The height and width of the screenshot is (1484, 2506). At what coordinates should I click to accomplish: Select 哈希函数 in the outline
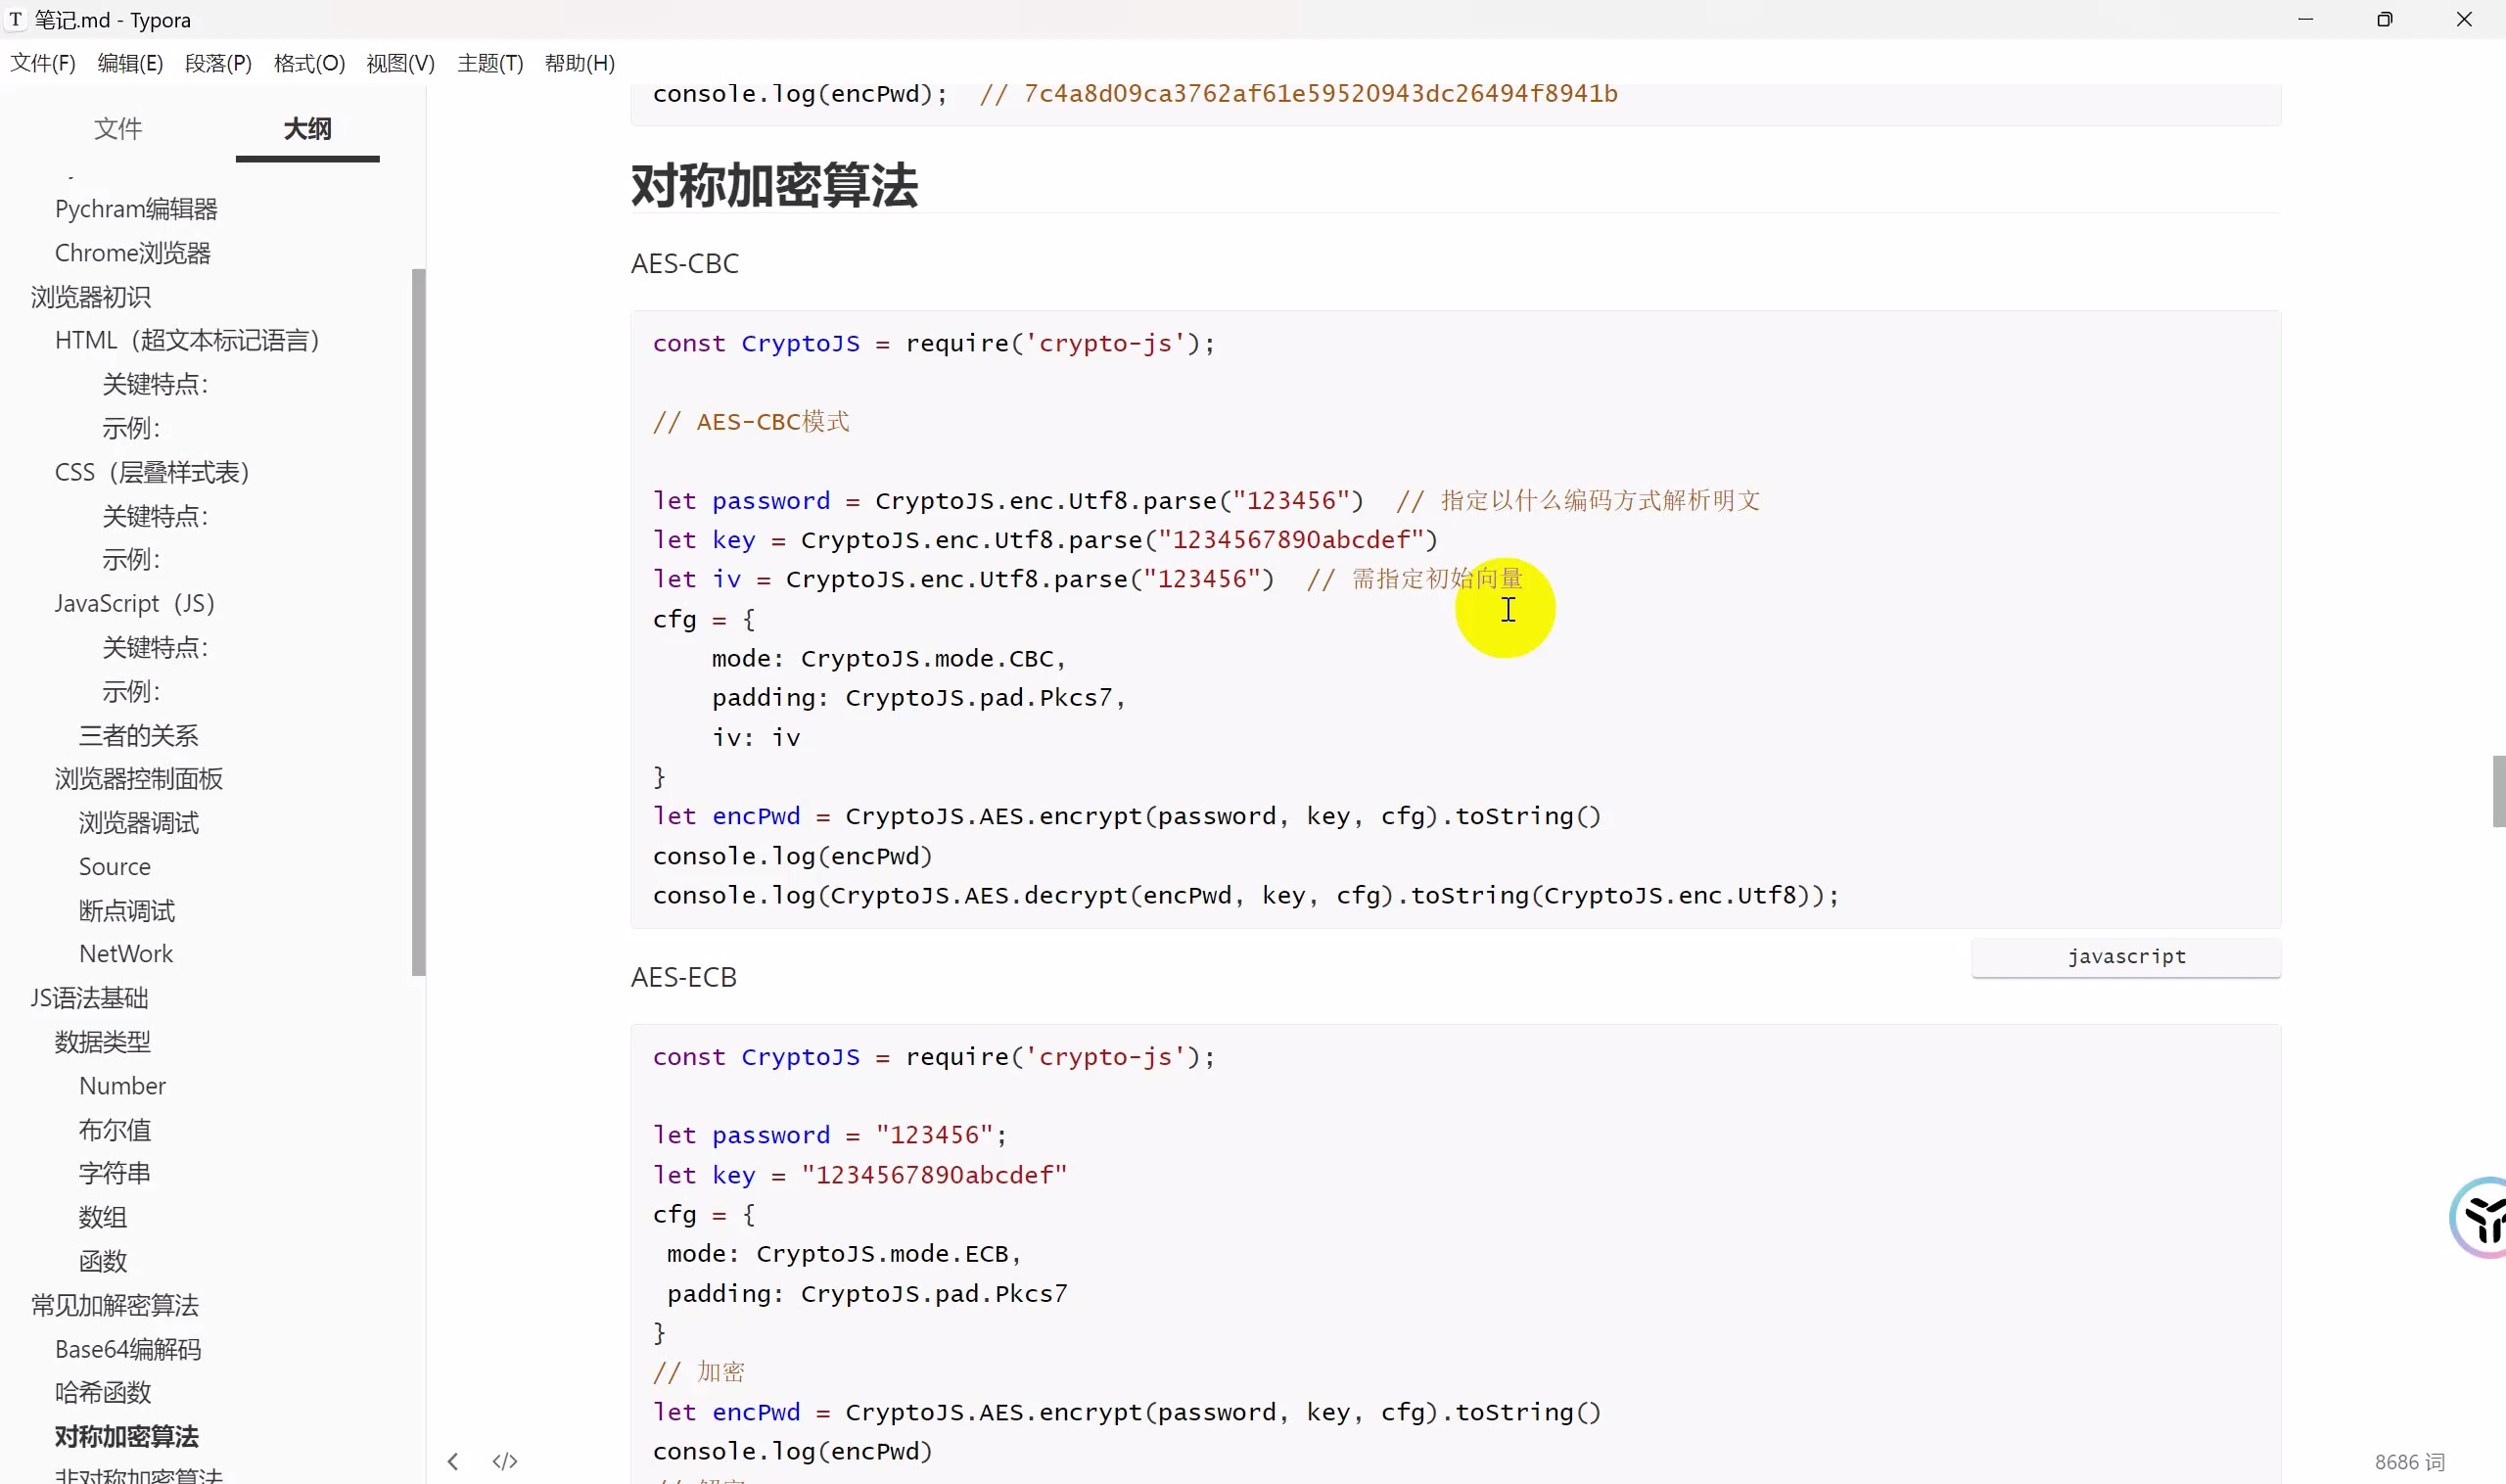click(103, 1392)
